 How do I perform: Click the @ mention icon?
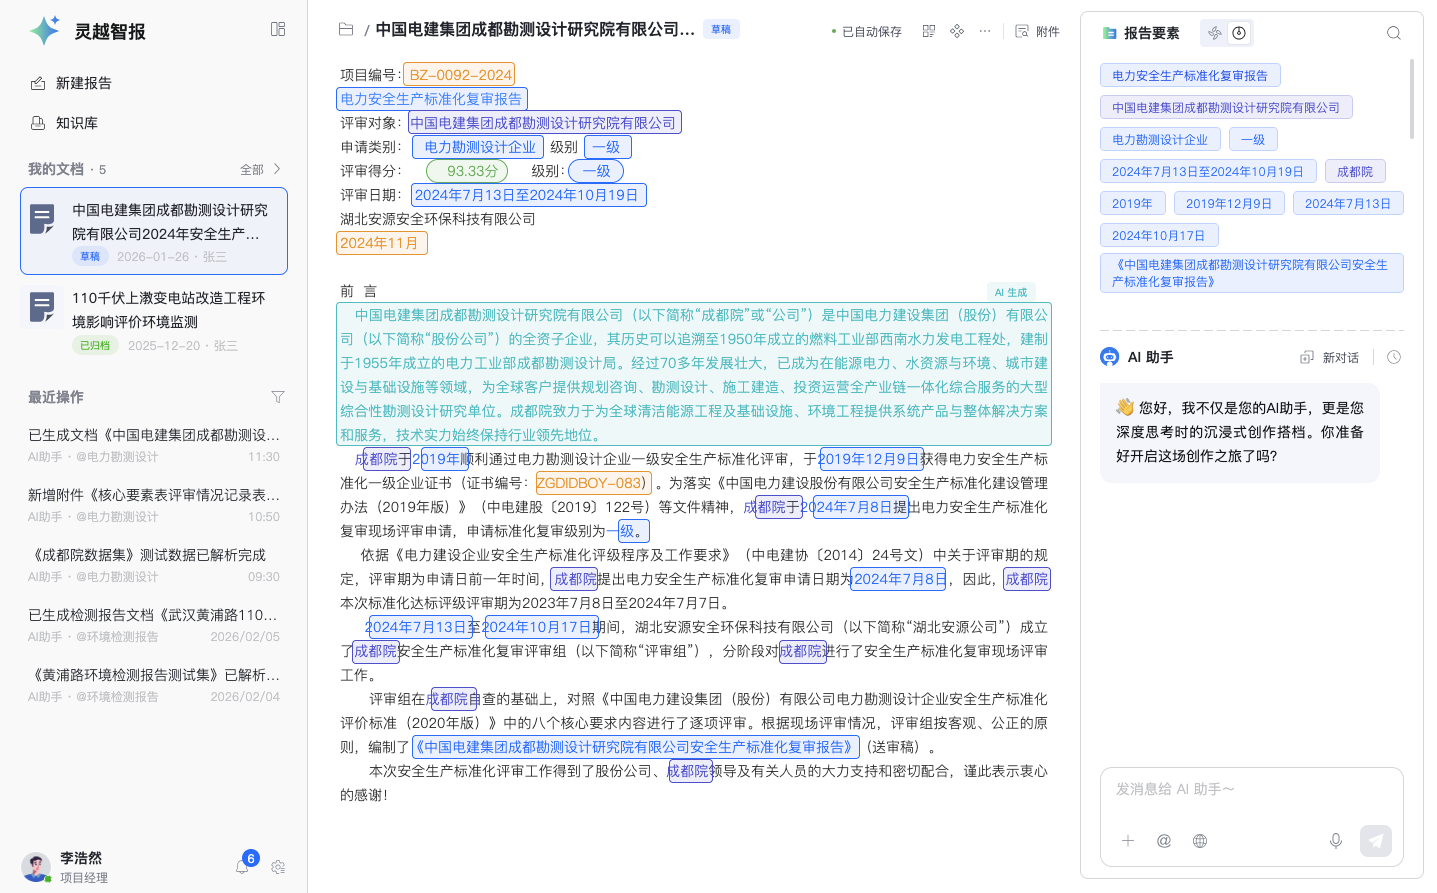coord(1164,841)
